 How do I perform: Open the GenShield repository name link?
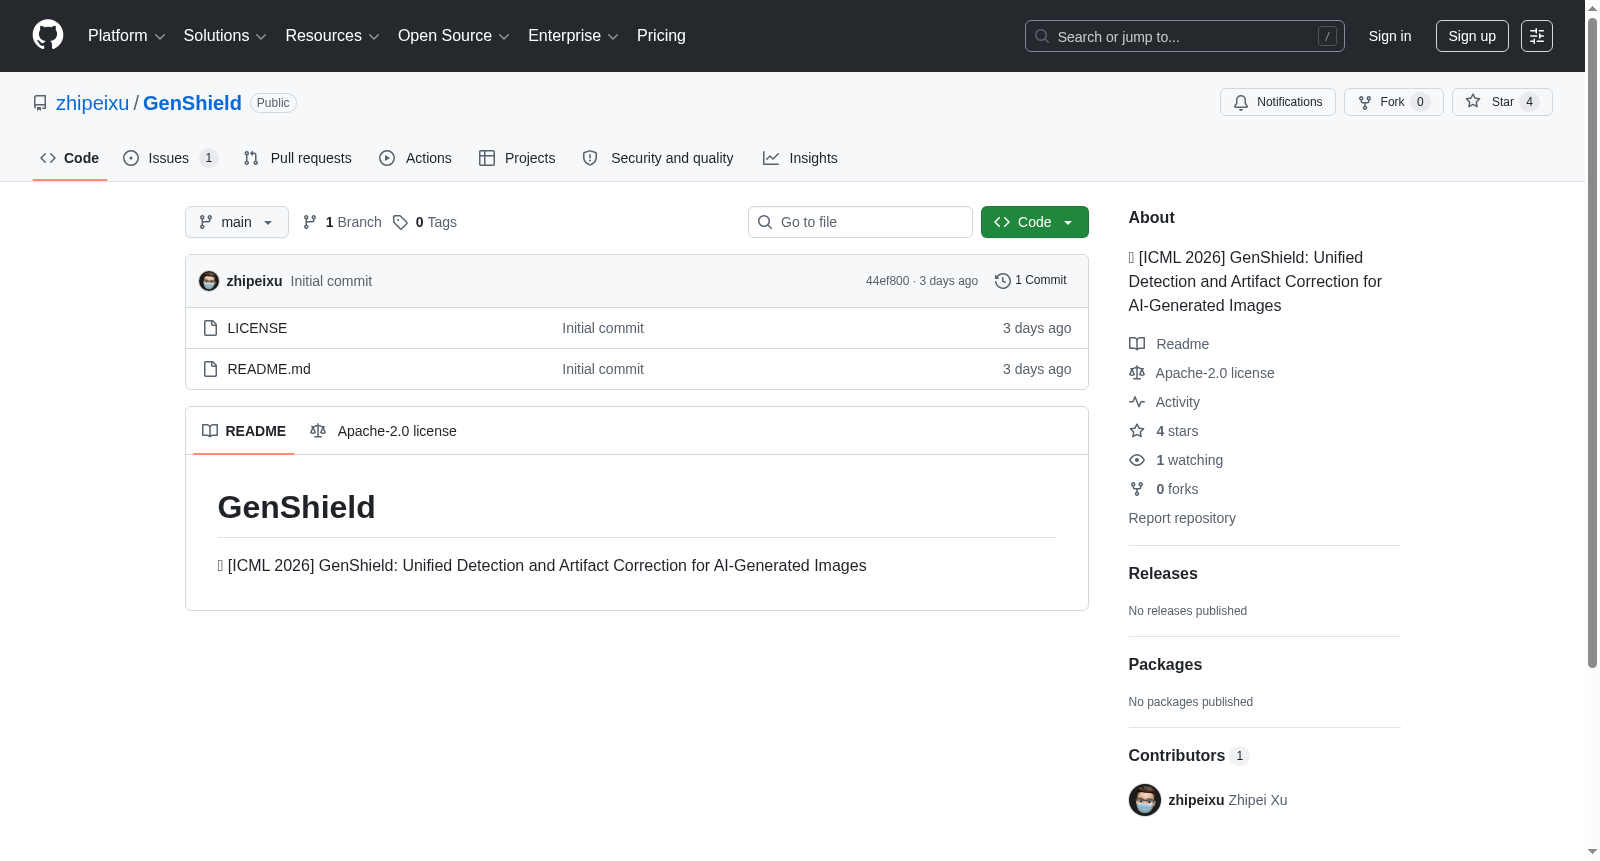(192, 103)
